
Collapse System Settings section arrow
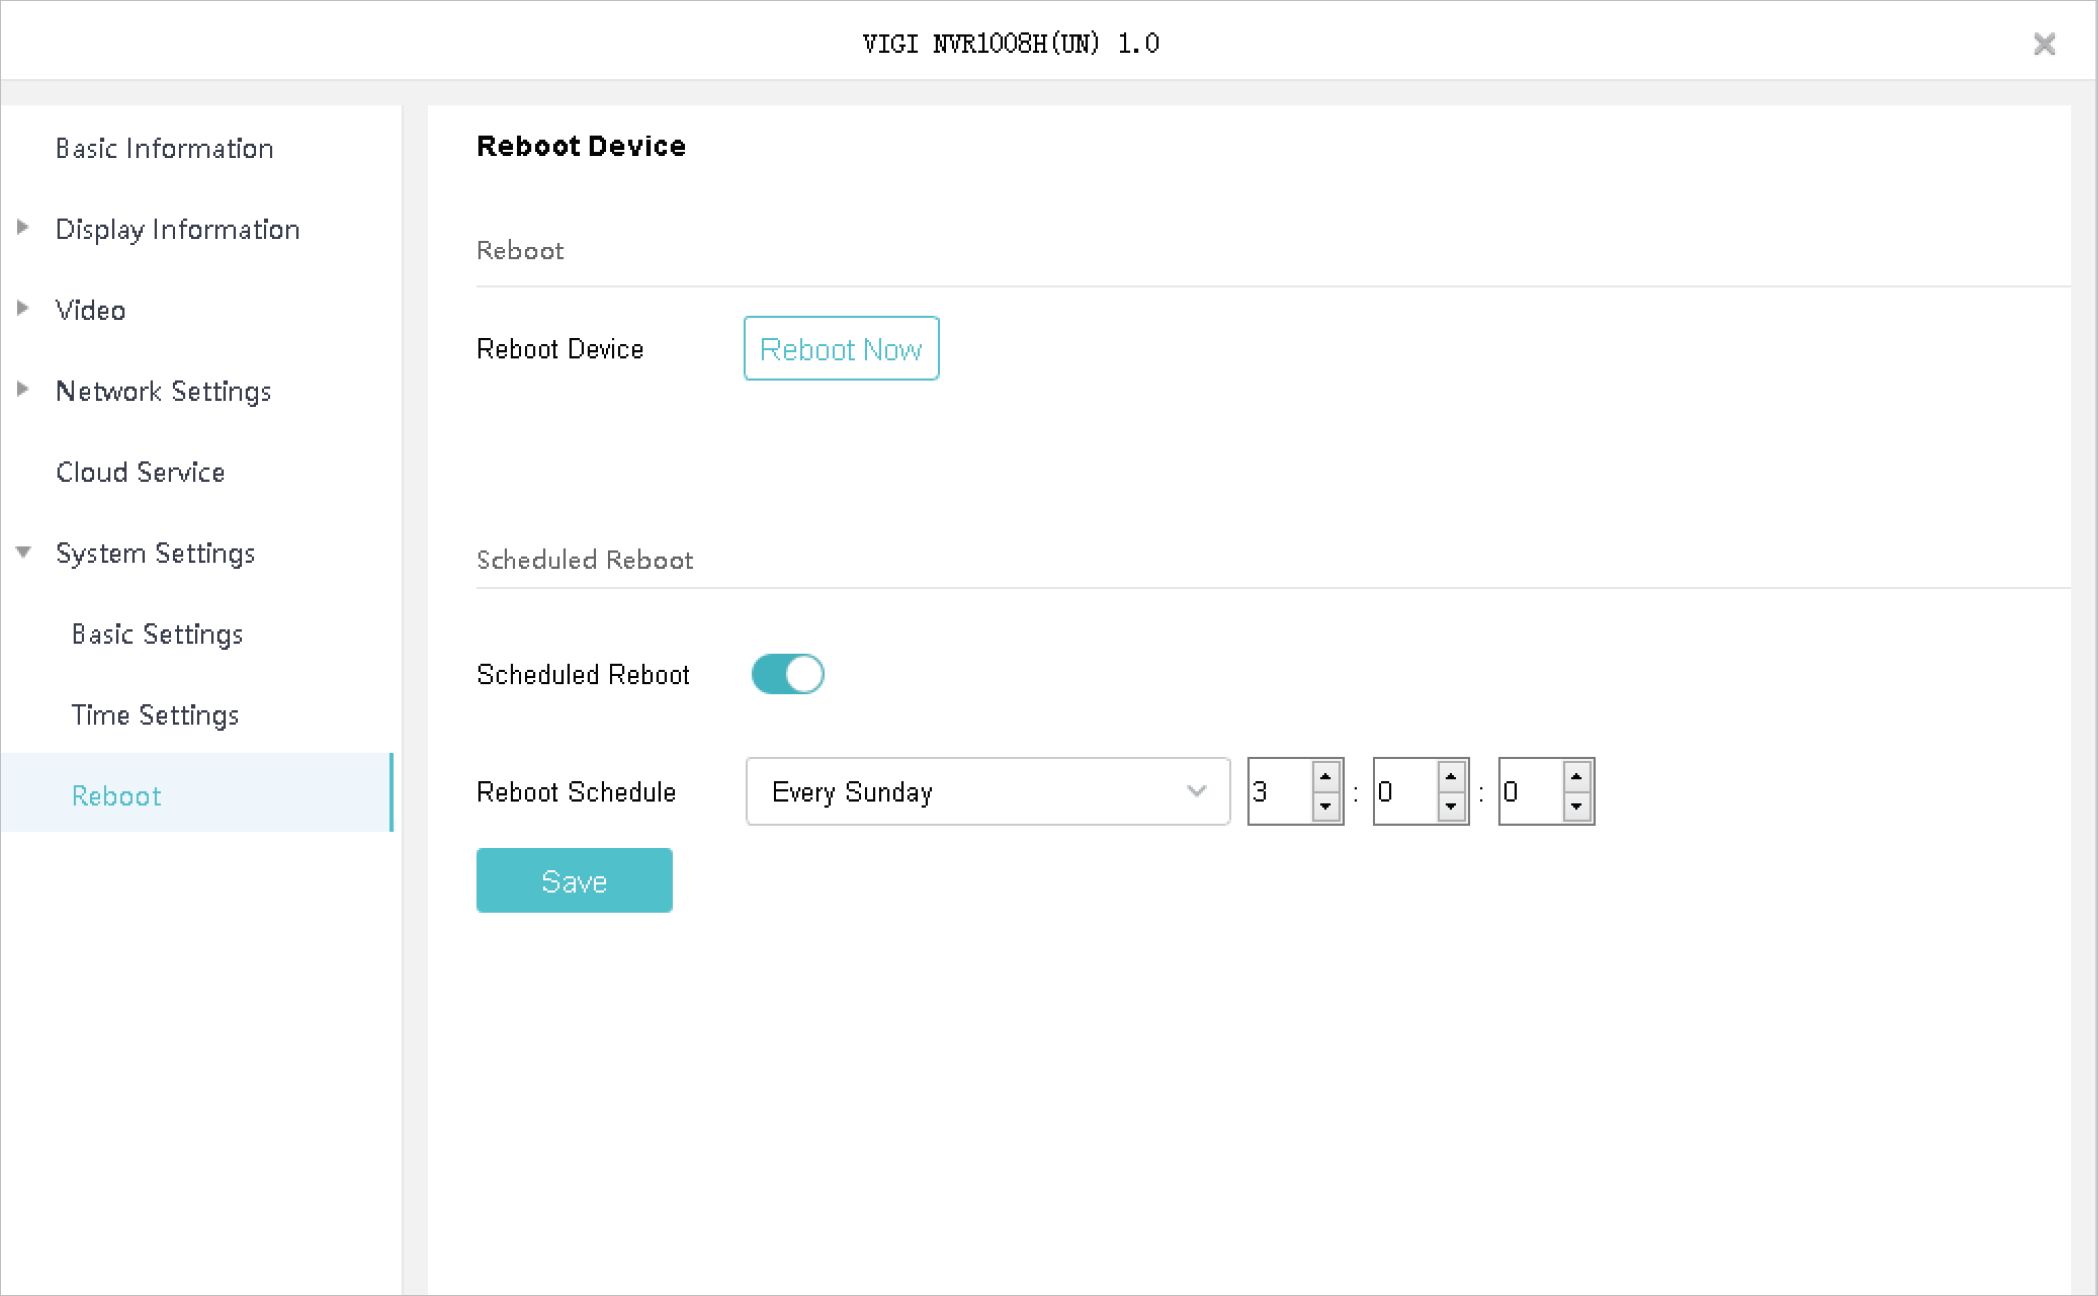[x=23, y=552]
